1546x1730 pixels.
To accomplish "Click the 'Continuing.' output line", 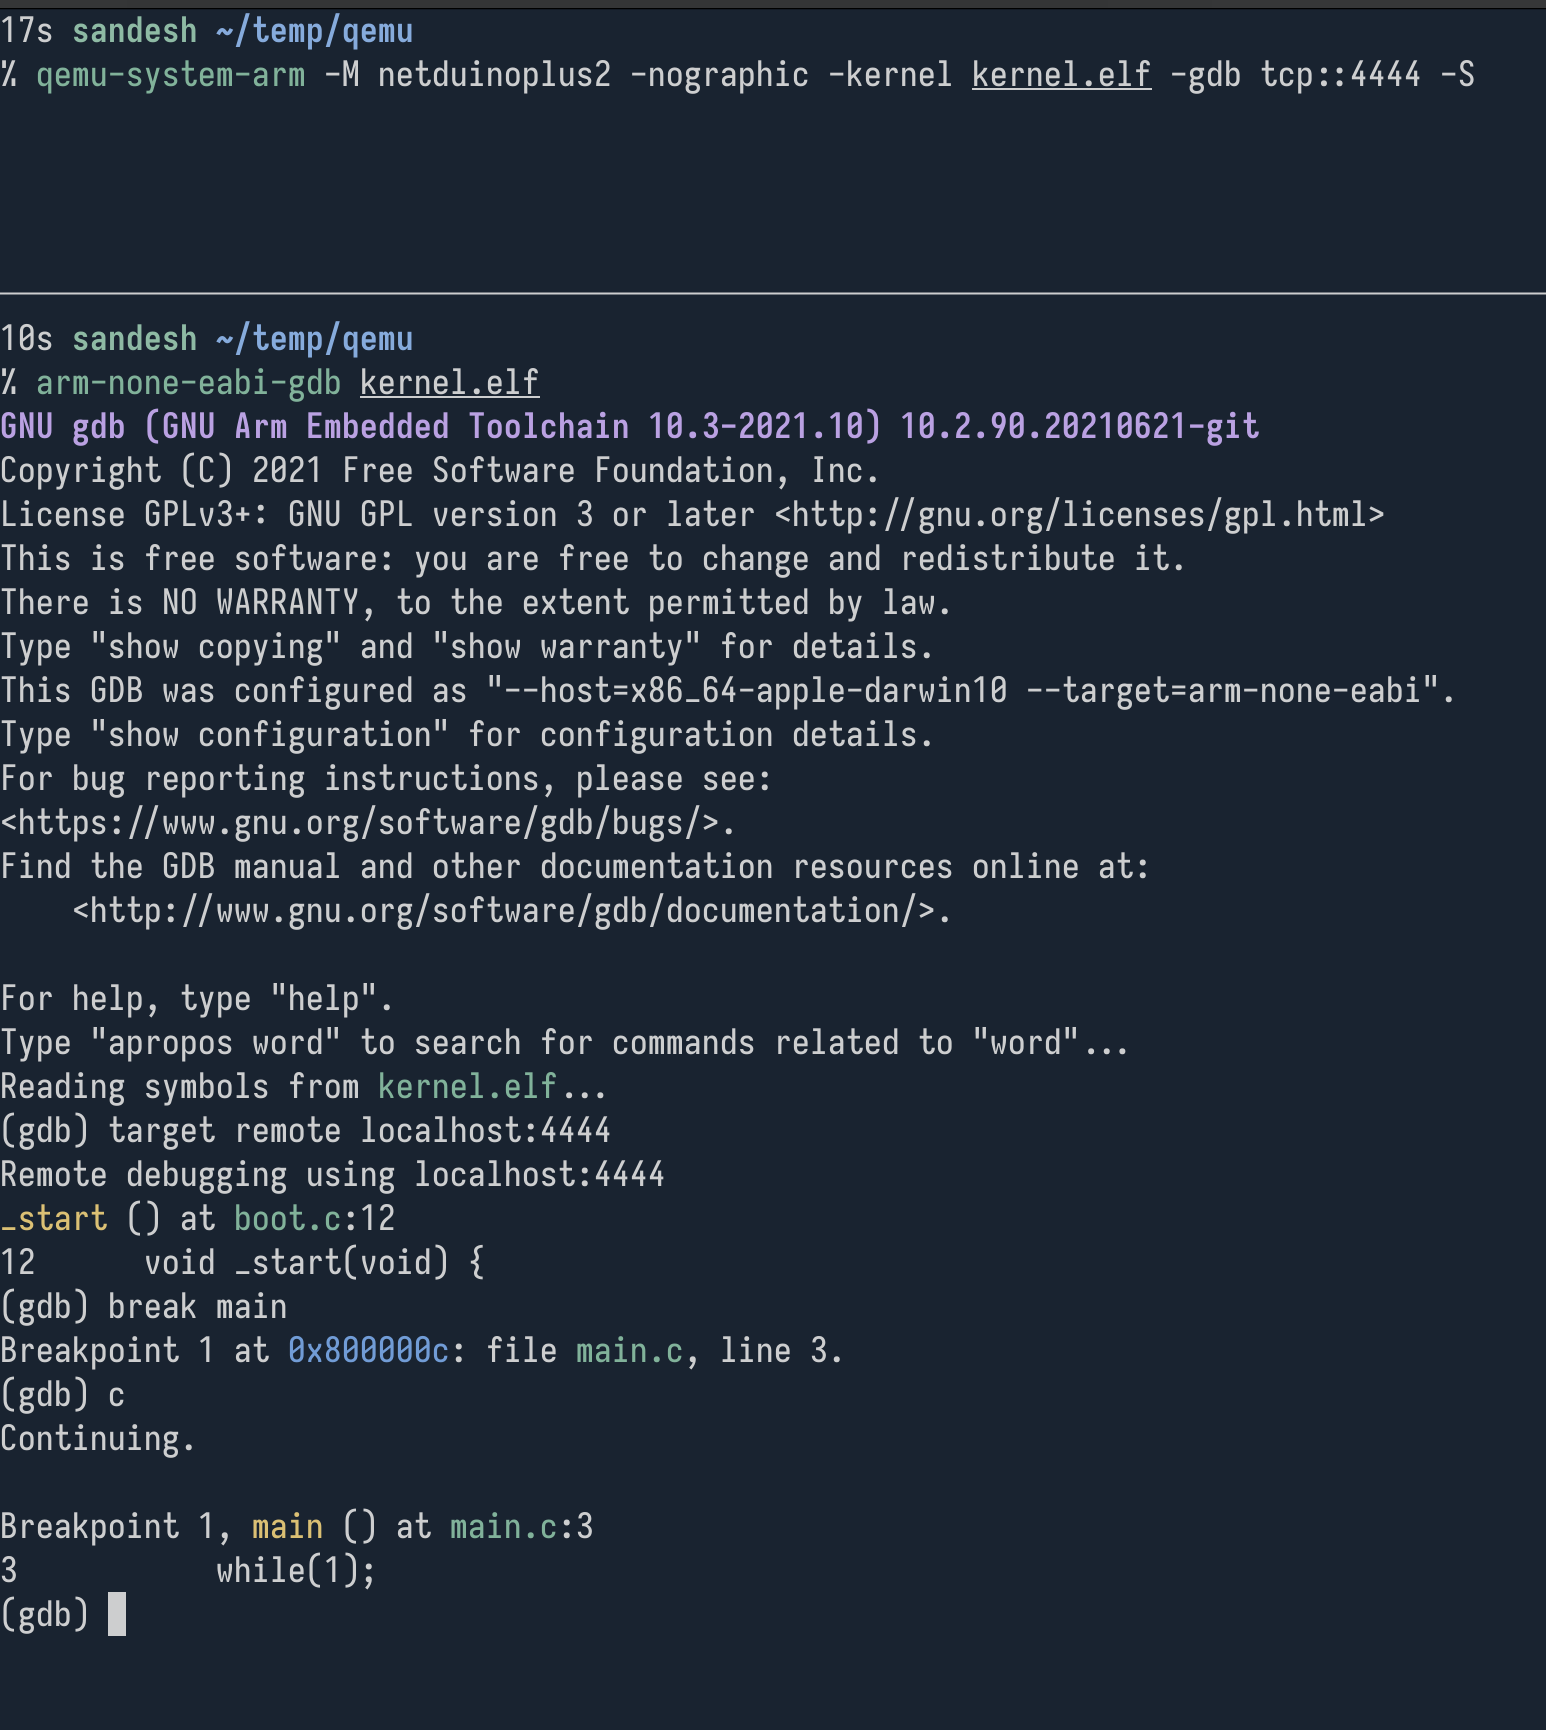I will (98, 1439).
